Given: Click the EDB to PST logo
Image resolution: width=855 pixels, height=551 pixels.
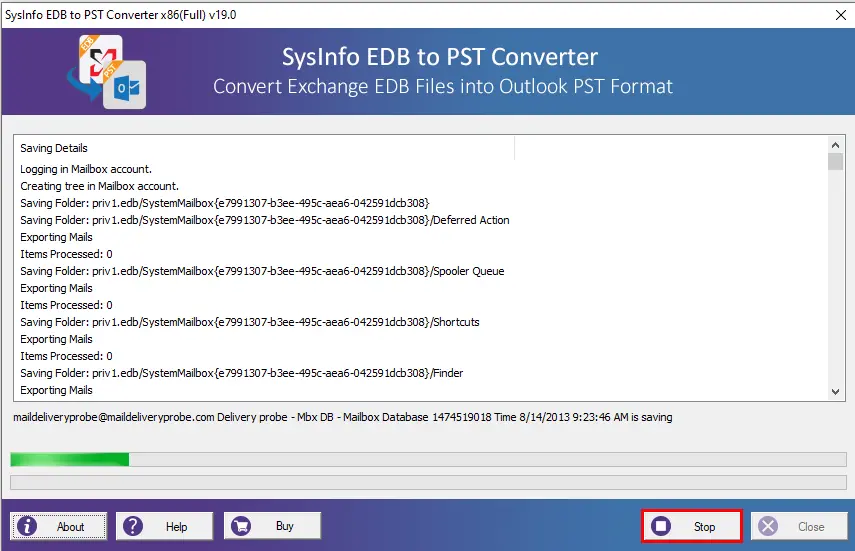Looking at the screenshot, I should (x=107, y=71).
